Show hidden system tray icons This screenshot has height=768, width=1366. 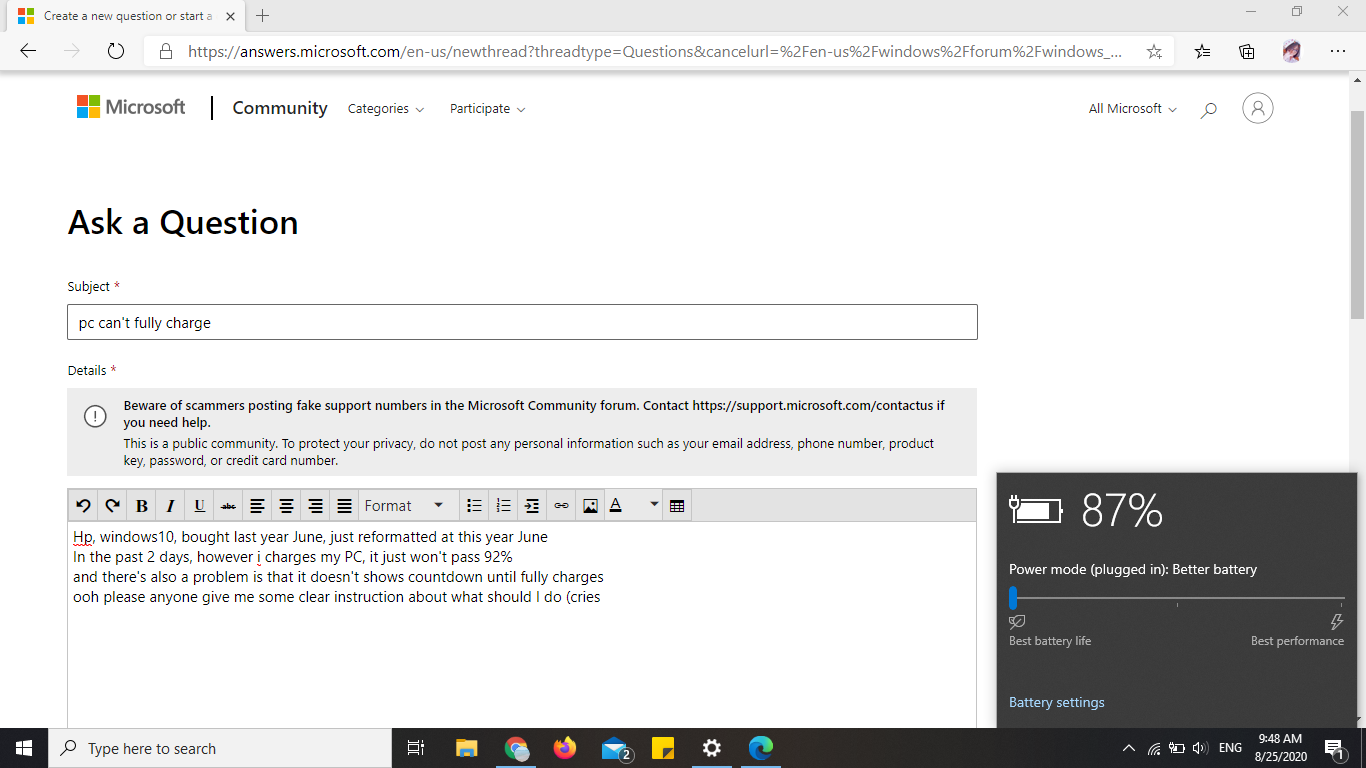click(1129, 748)
